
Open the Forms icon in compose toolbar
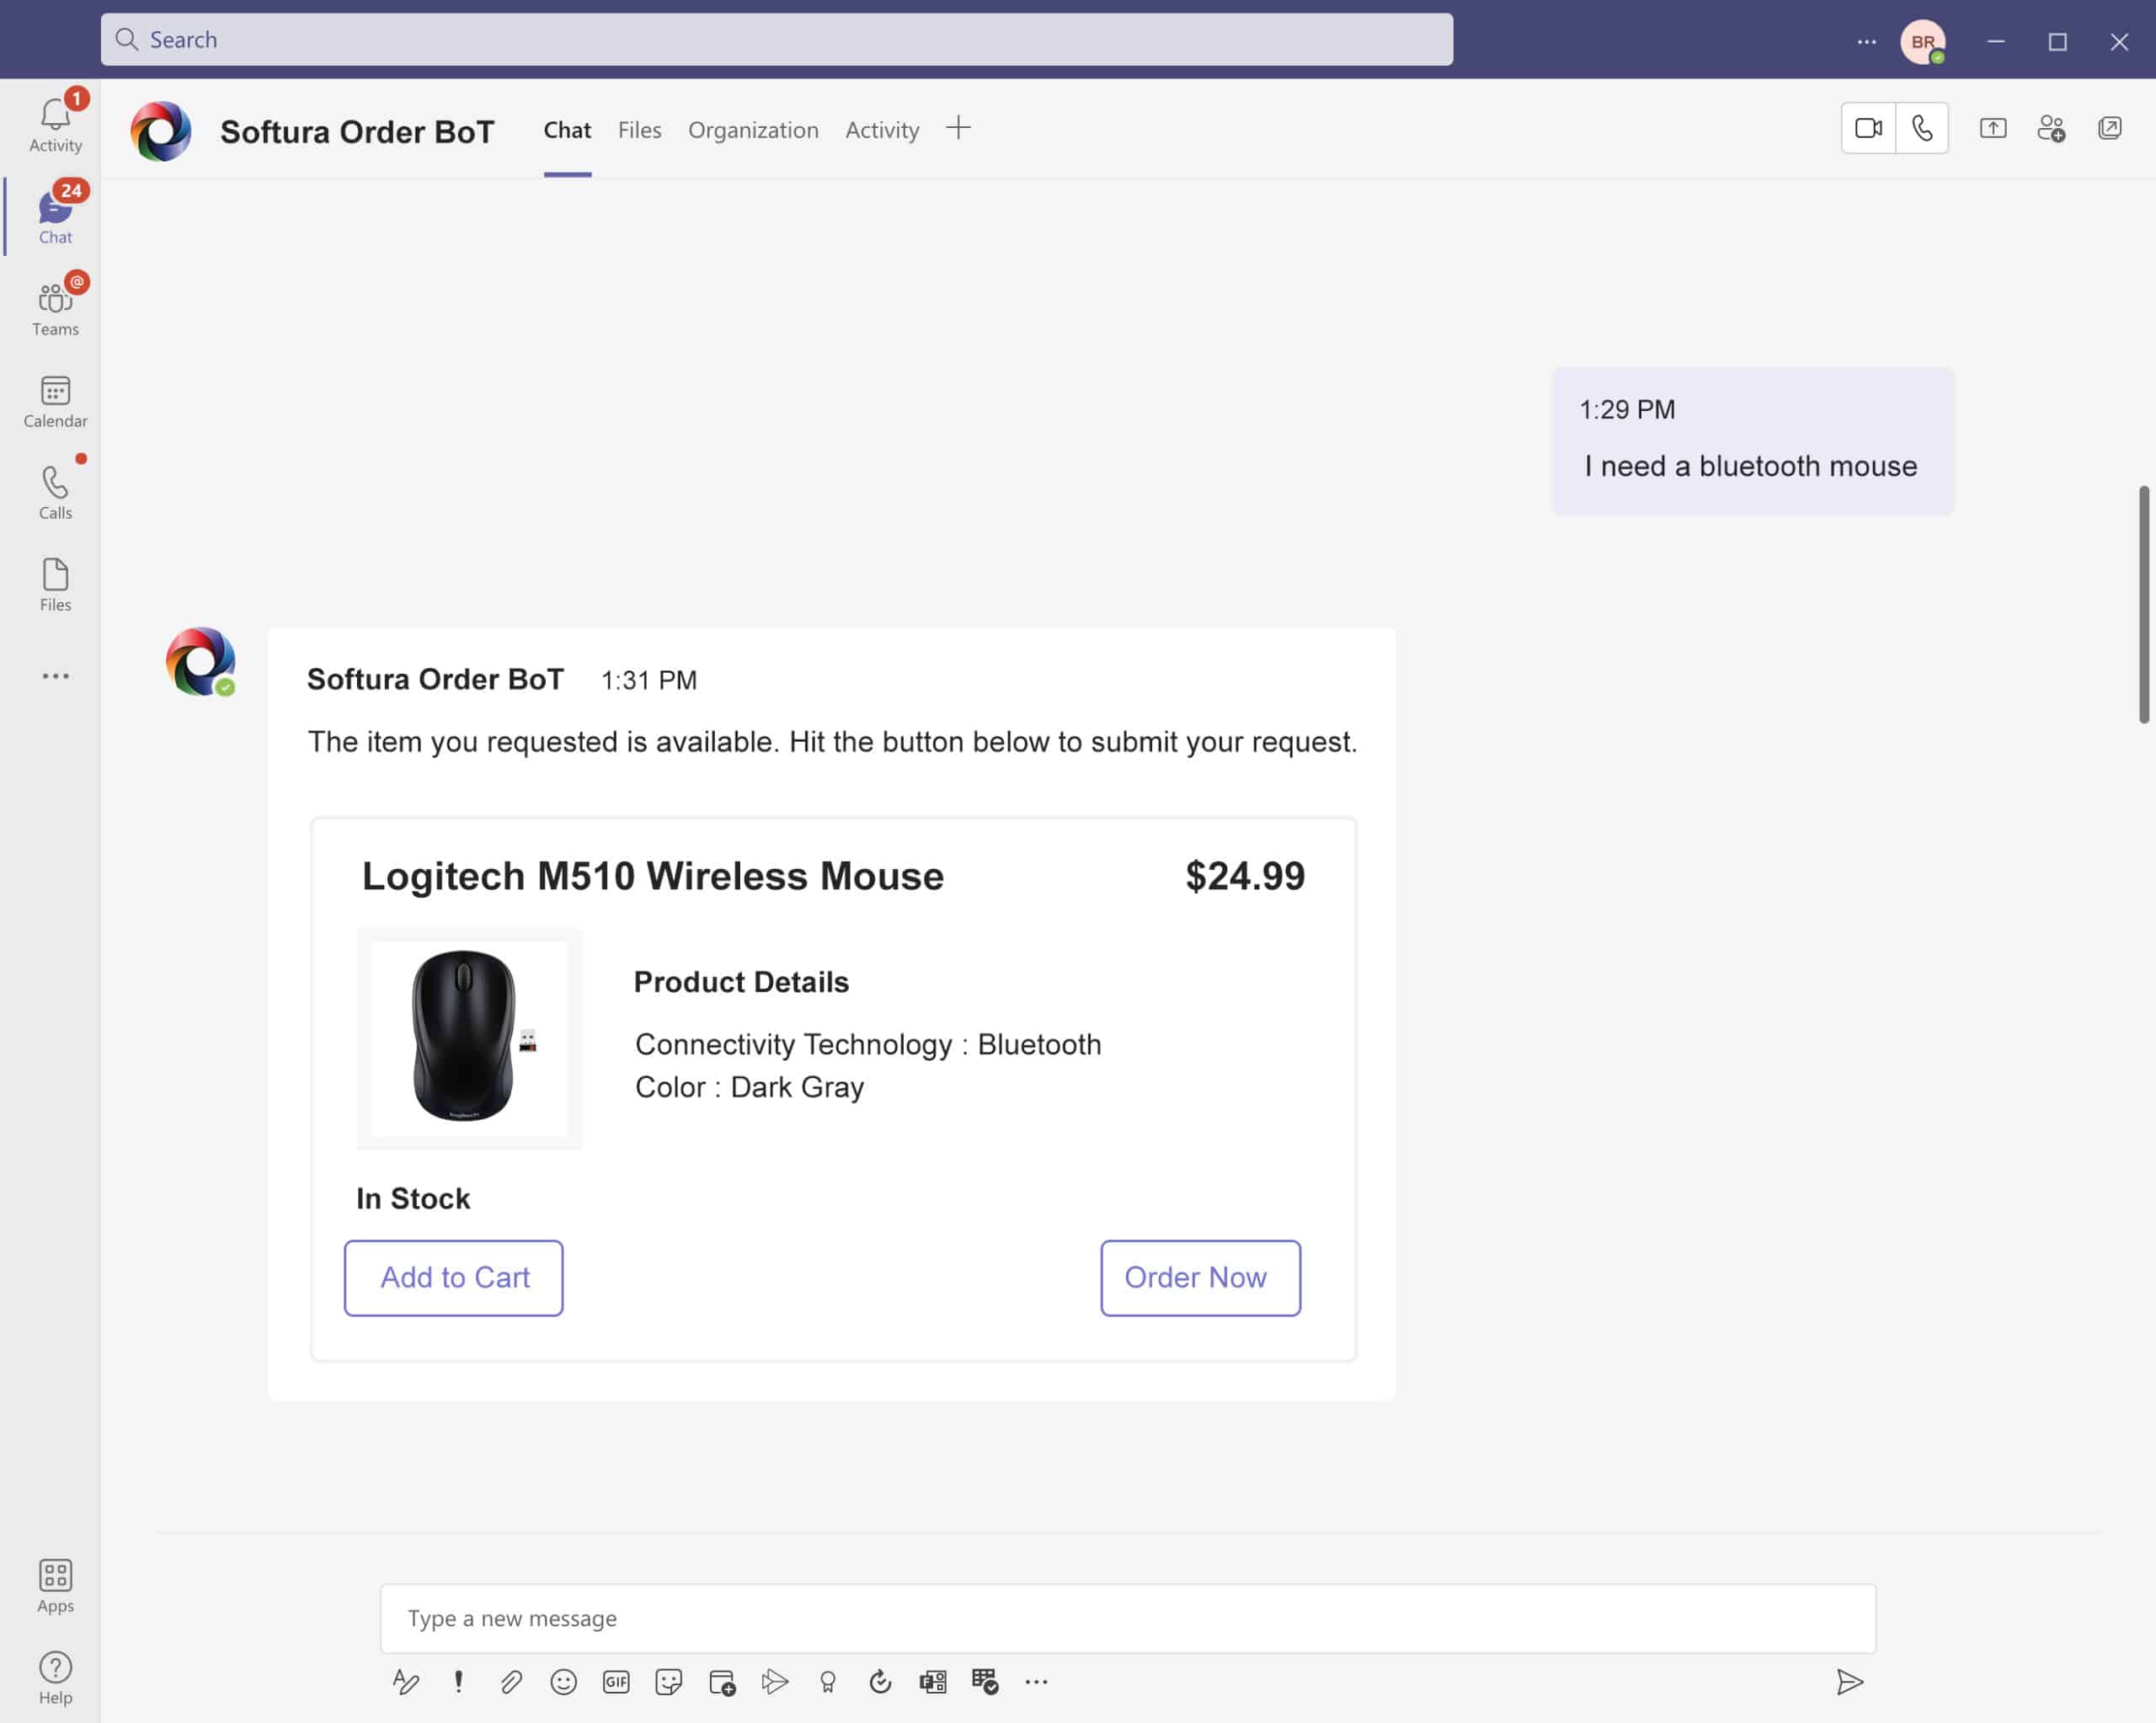(932, 1682)
